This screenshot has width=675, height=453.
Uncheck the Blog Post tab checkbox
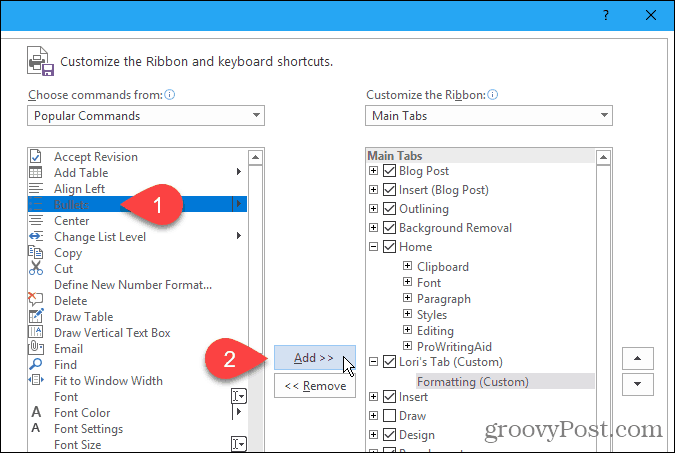pyautogui.click(x=389, y=171)
